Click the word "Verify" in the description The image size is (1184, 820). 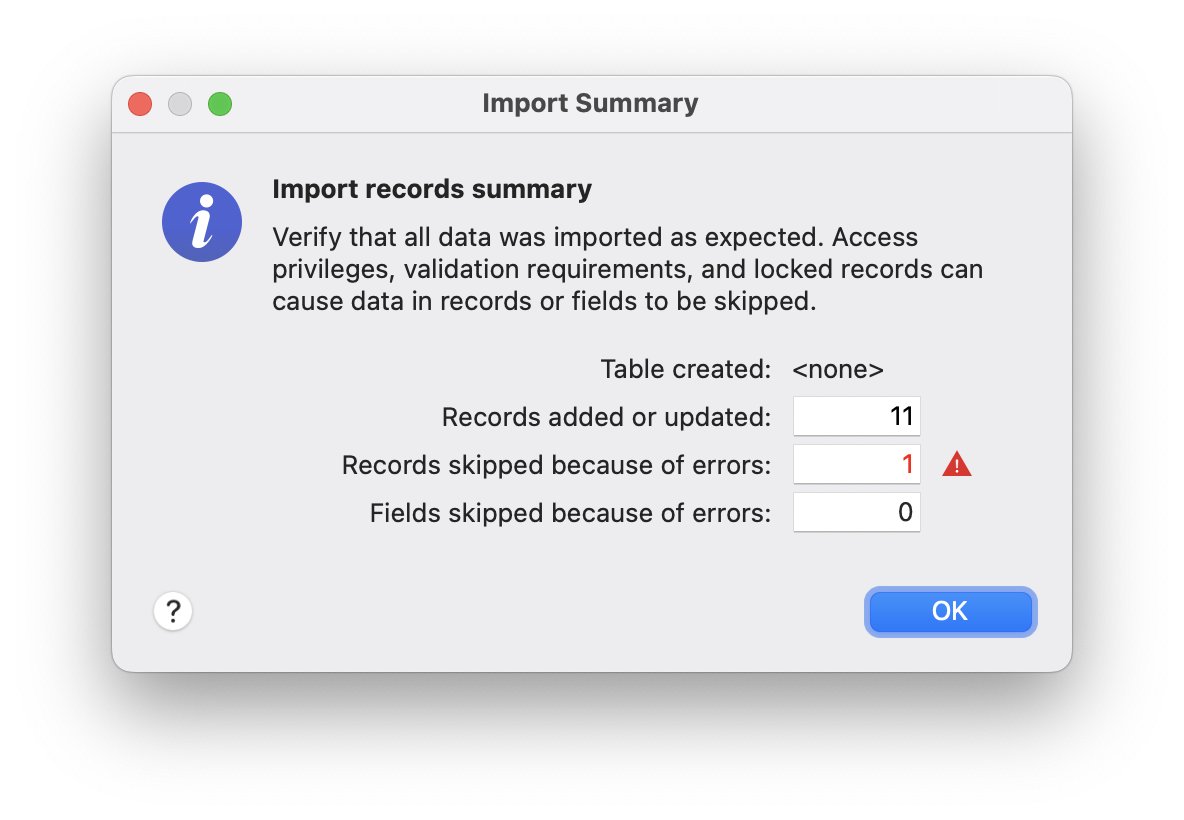pyautogui.click(x=304, y=238)
